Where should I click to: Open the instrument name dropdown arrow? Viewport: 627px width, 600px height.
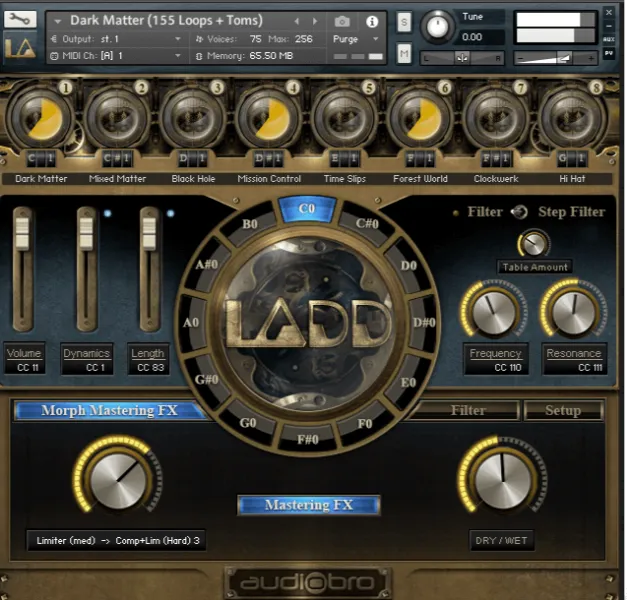58,21
